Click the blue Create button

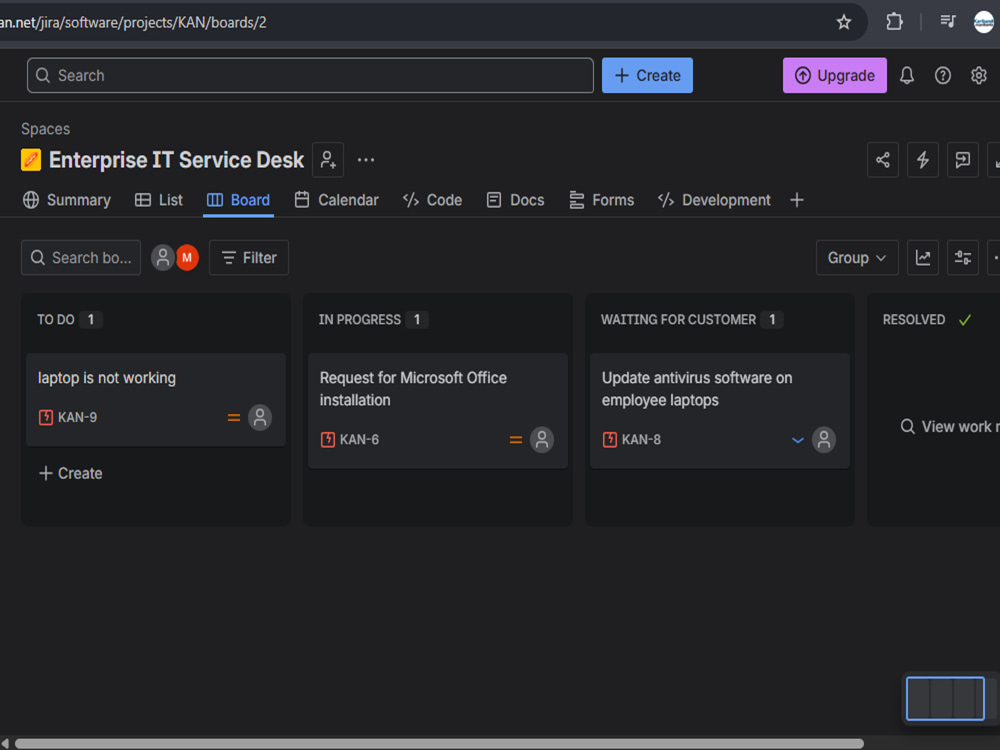pos(647,75)
